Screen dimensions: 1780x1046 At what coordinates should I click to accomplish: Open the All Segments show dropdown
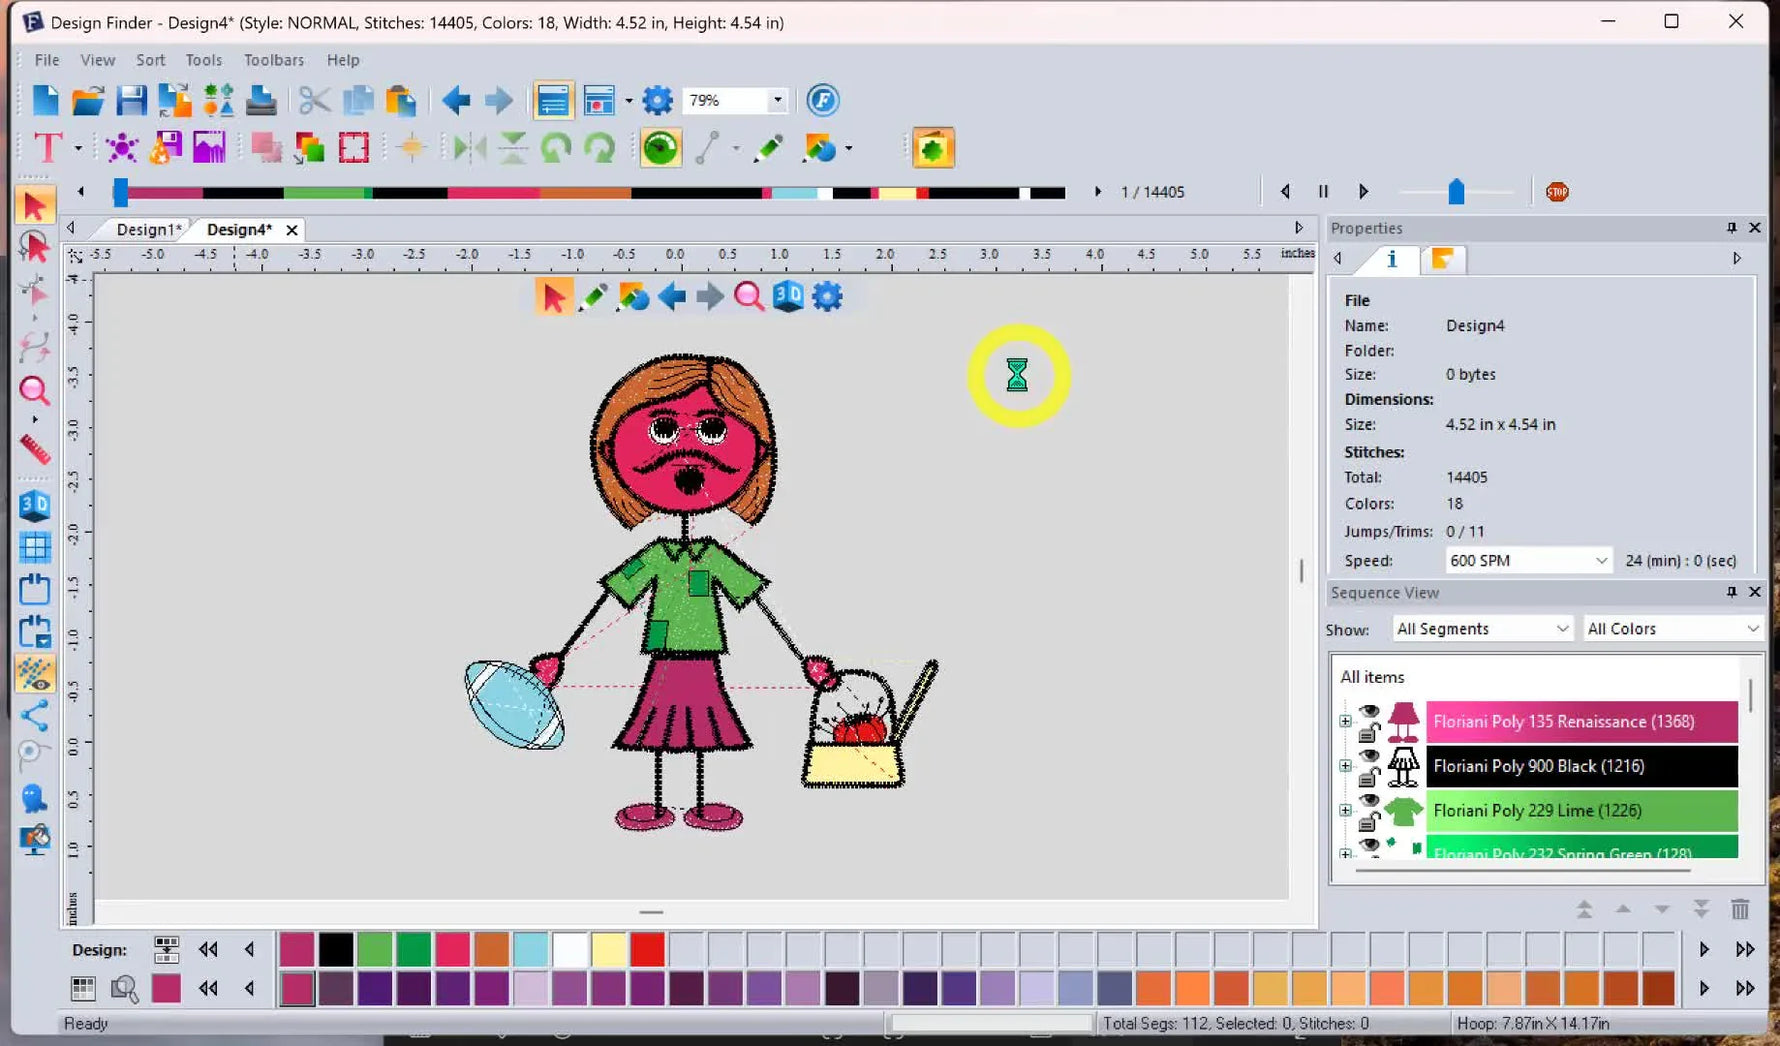point(1481,629)
